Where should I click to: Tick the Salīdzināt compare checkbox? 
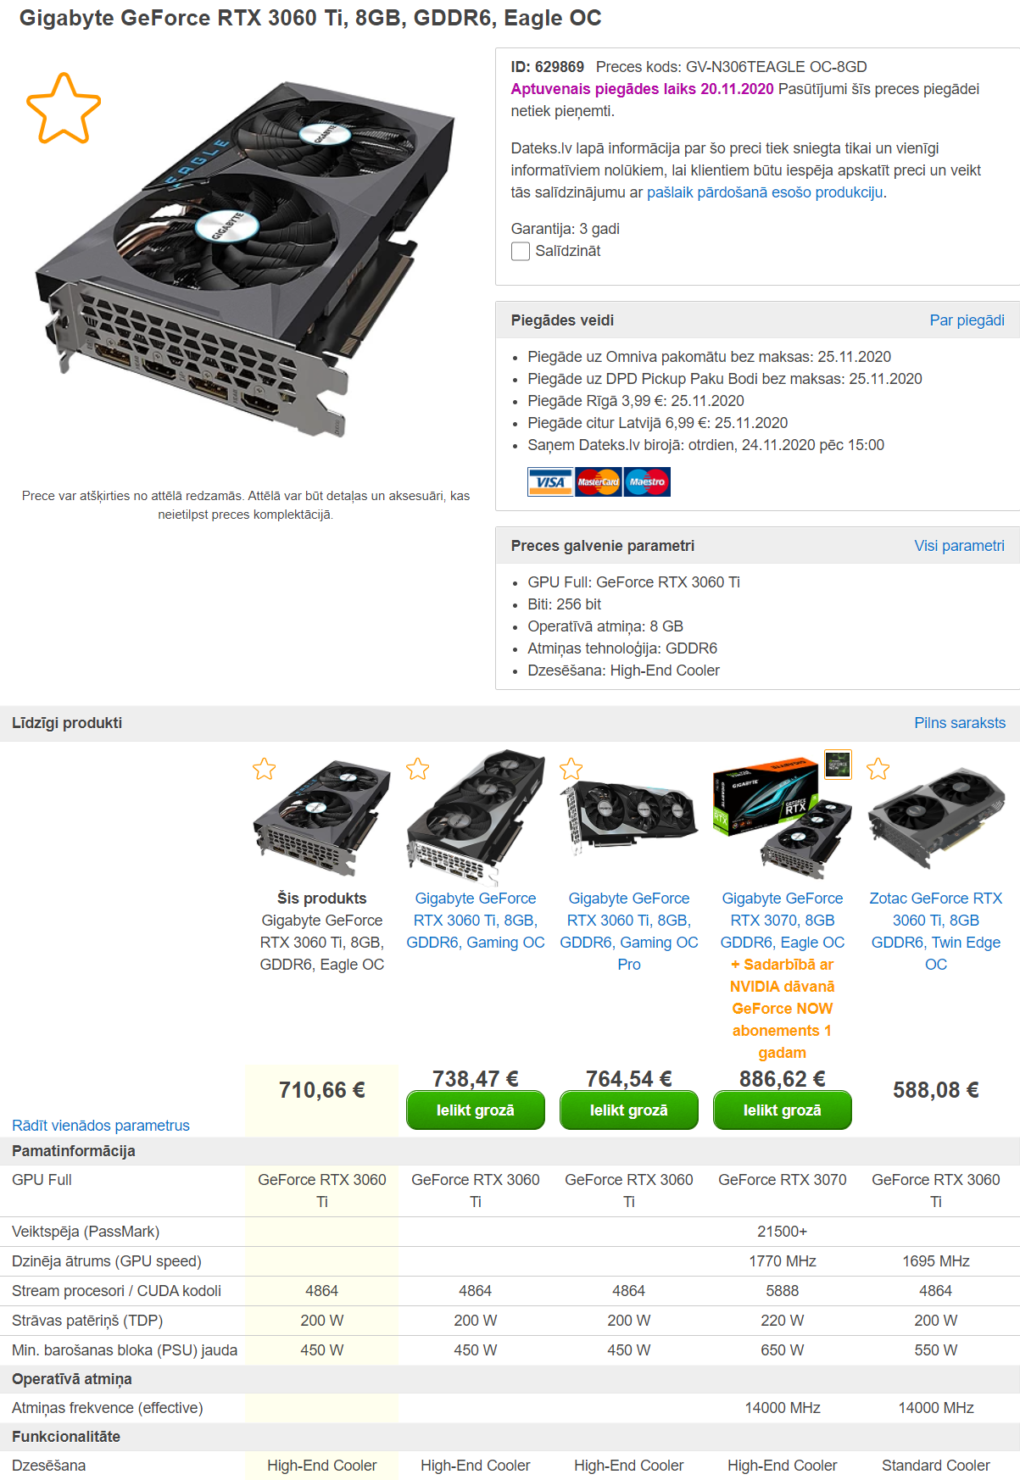coord(520,251)
